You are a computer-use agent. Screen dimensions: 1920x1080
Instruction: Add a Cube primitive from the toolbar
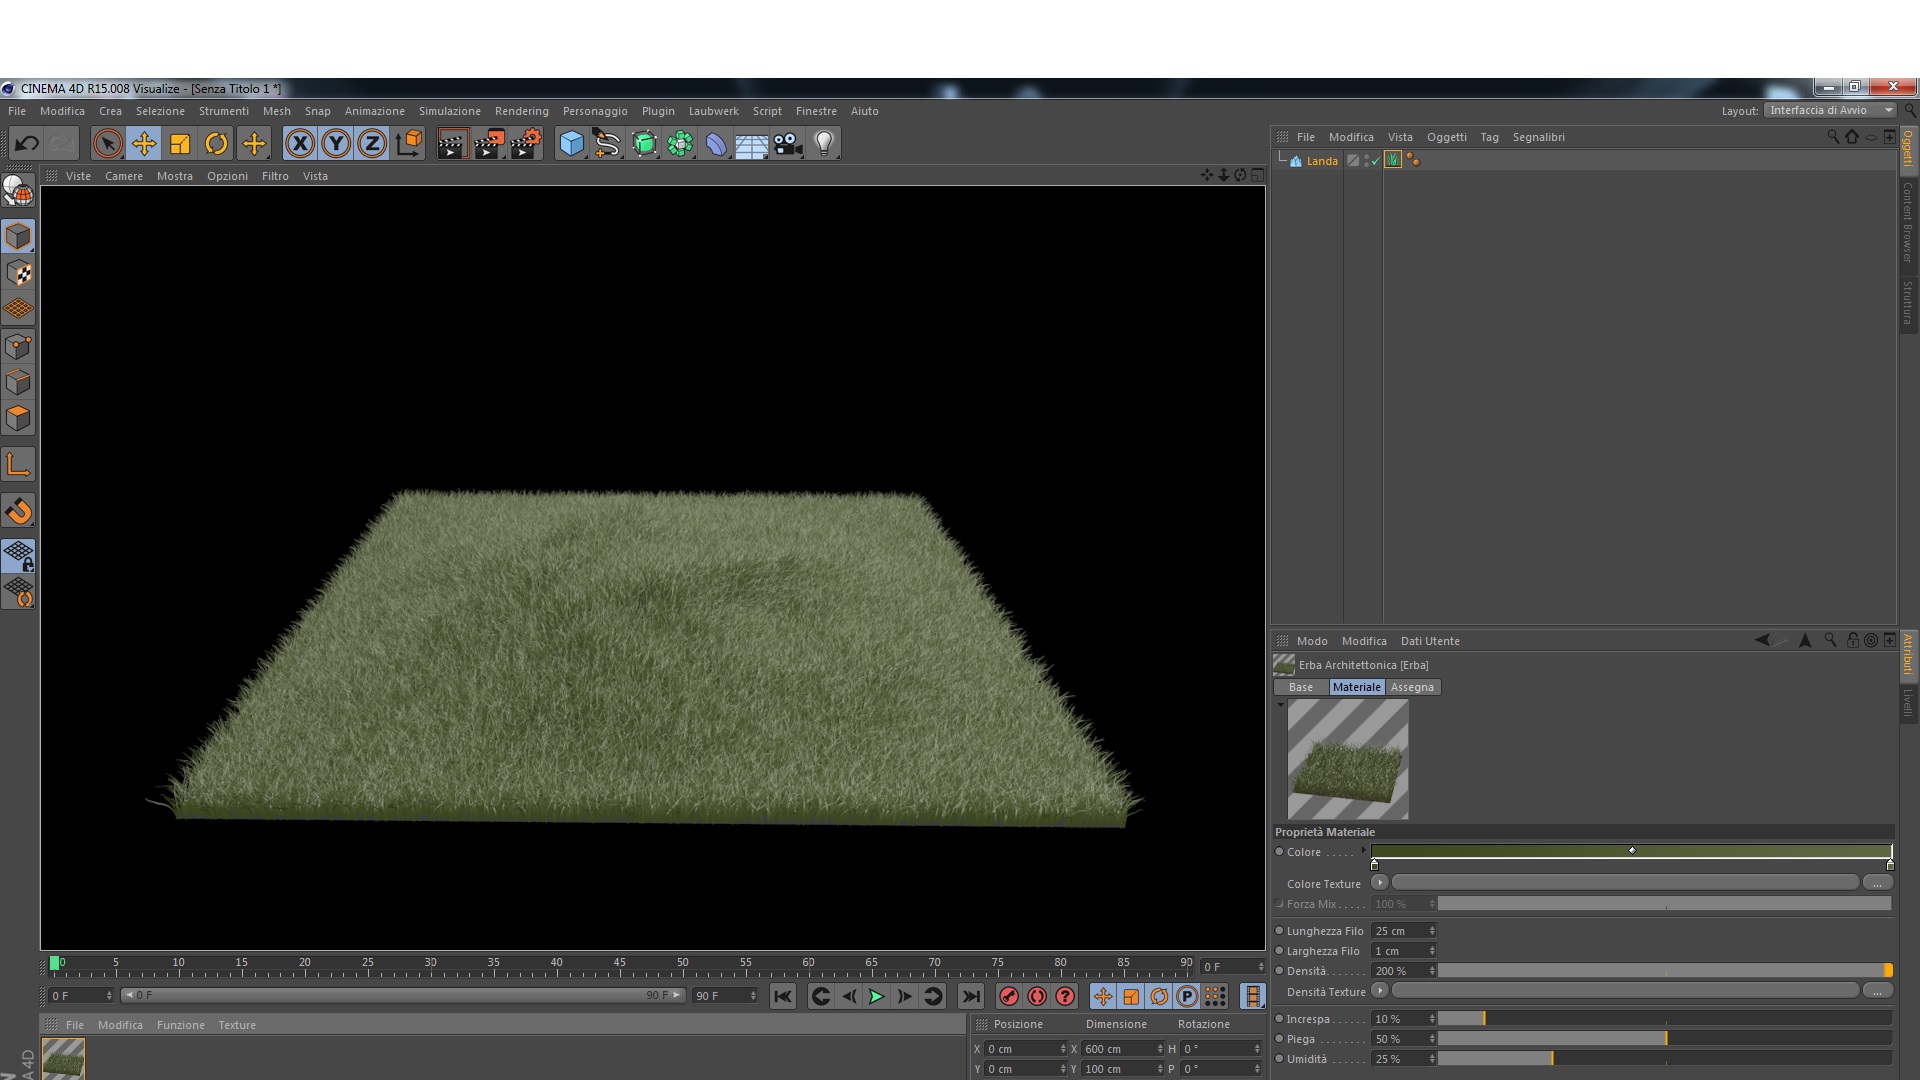pos(571,144)
